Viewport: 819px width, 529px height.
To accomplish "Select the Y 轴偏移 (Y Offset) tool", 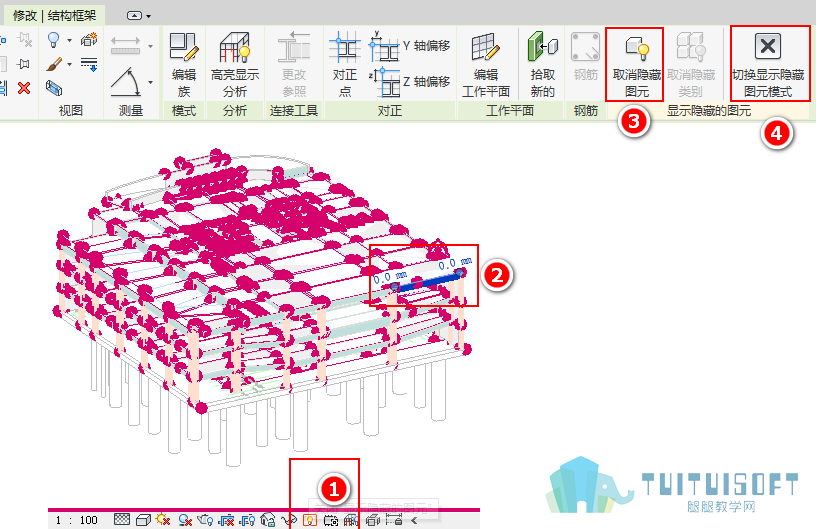I will 410,46.
